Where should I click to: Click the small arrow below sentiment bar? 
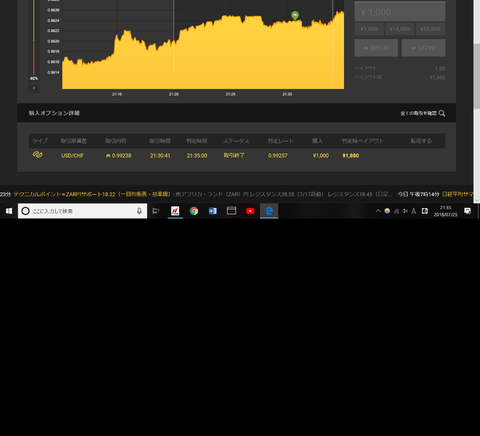coord(34,88)
